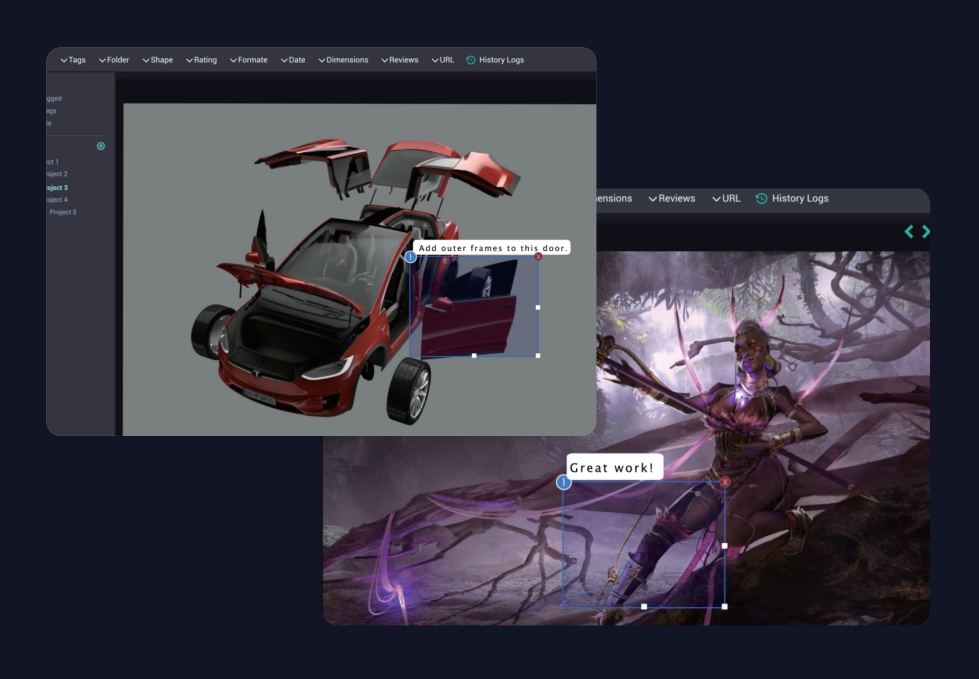Click the Add outer frames comment text box

(492, 248)
